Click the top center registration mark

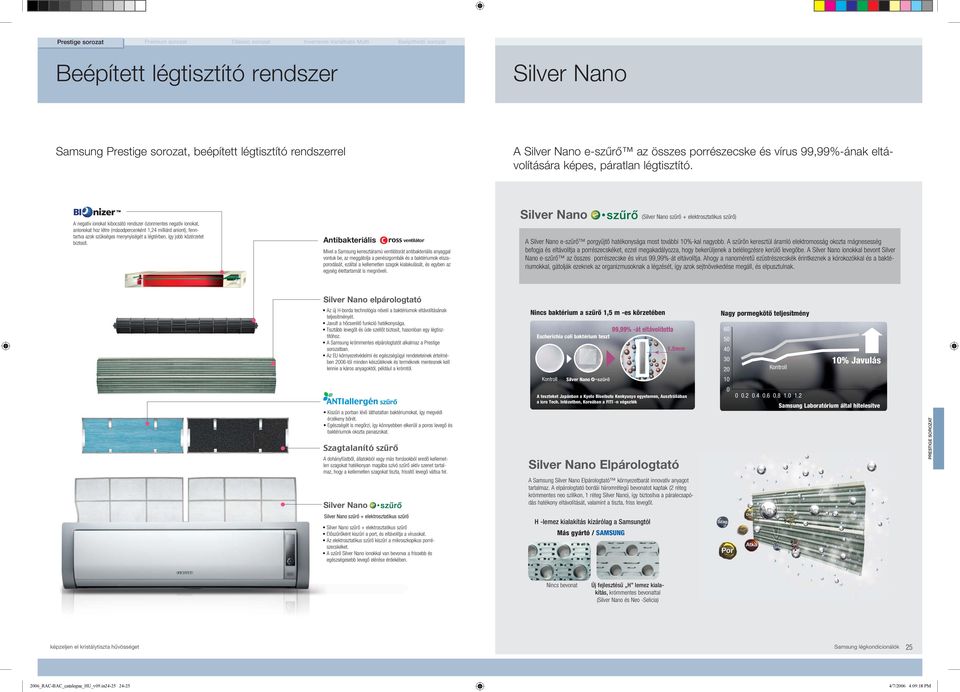(x=480, y=6)
